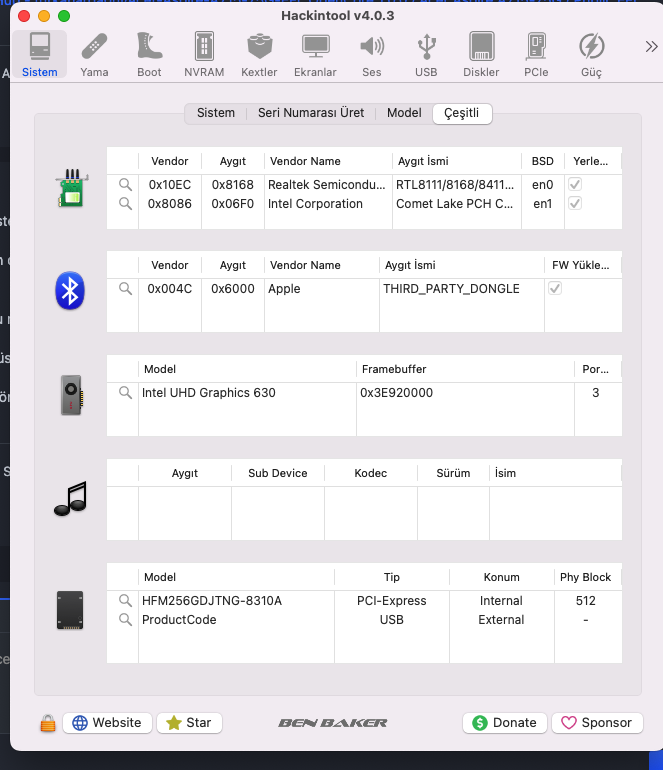
Task: Open the Ses audio icon
Action: point(372,54)
